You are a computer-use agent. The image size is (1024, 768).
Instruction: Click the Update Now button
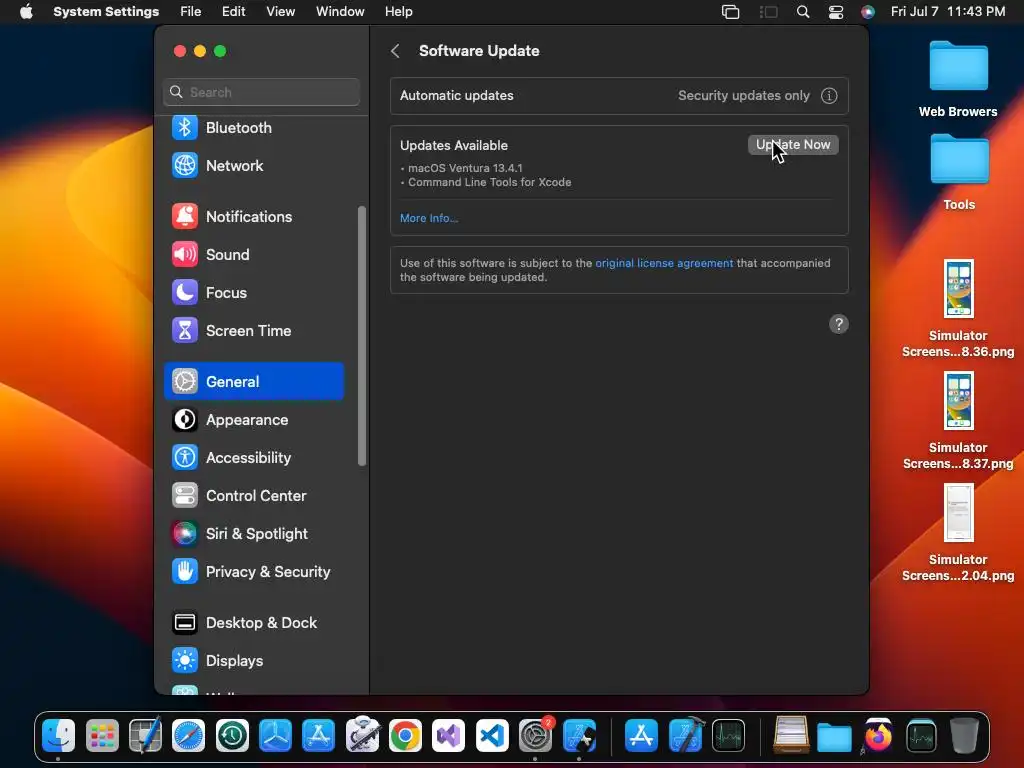point(793,145)
